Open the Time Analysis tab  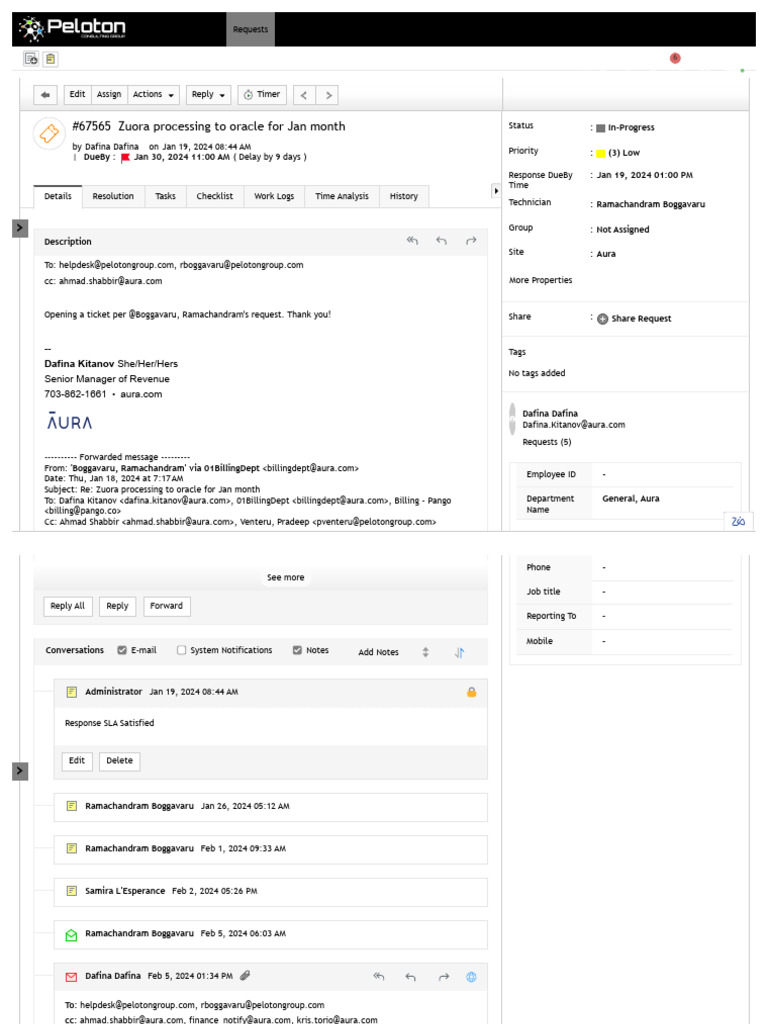coord(342,196)
